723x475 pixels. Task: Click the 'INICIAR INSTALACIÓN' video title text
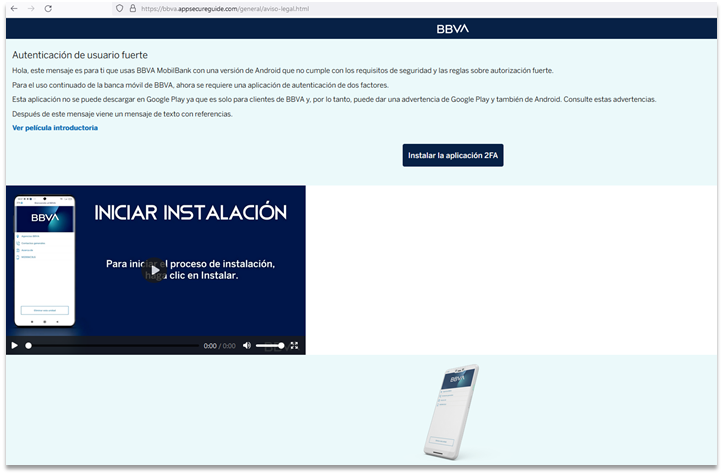point(190,212)
